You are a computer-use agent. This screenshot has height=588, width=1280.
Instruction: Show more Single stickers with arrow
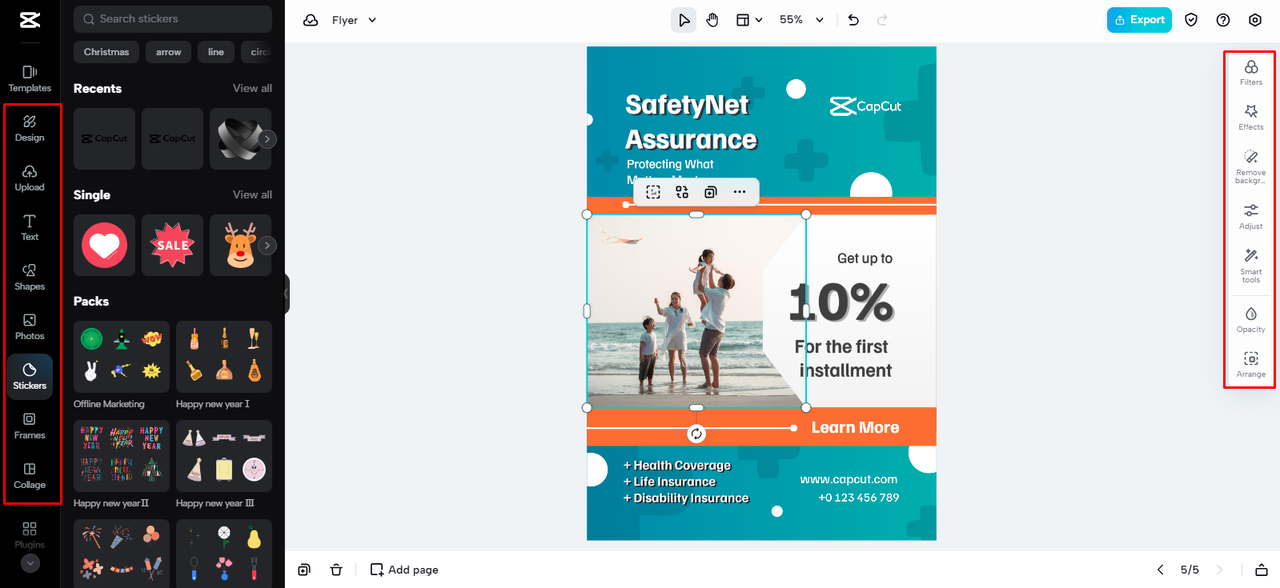click(x=267, y=245)
